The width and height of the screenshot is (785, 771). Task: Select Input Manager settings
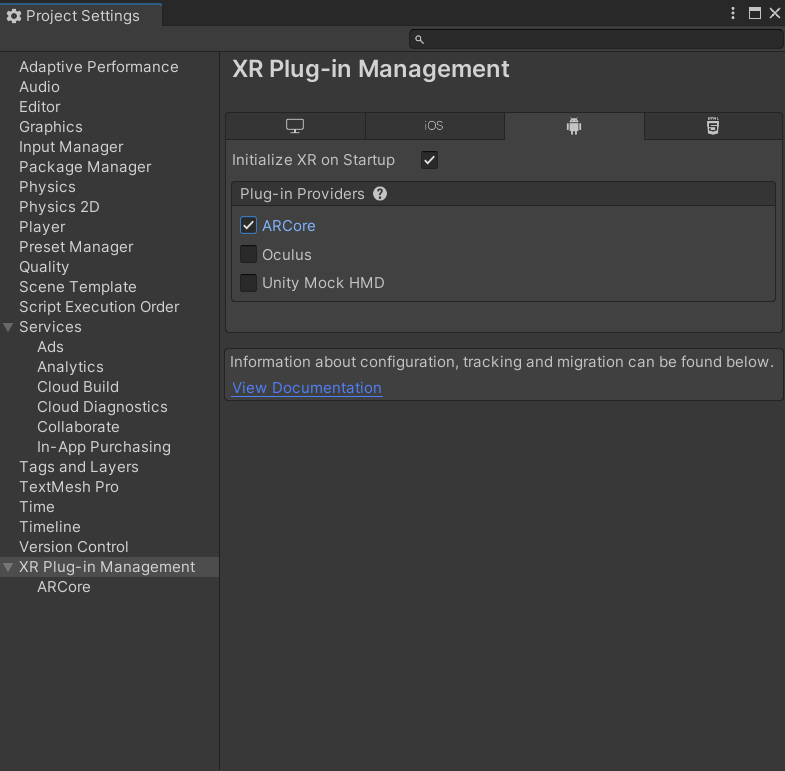[71, 147]
